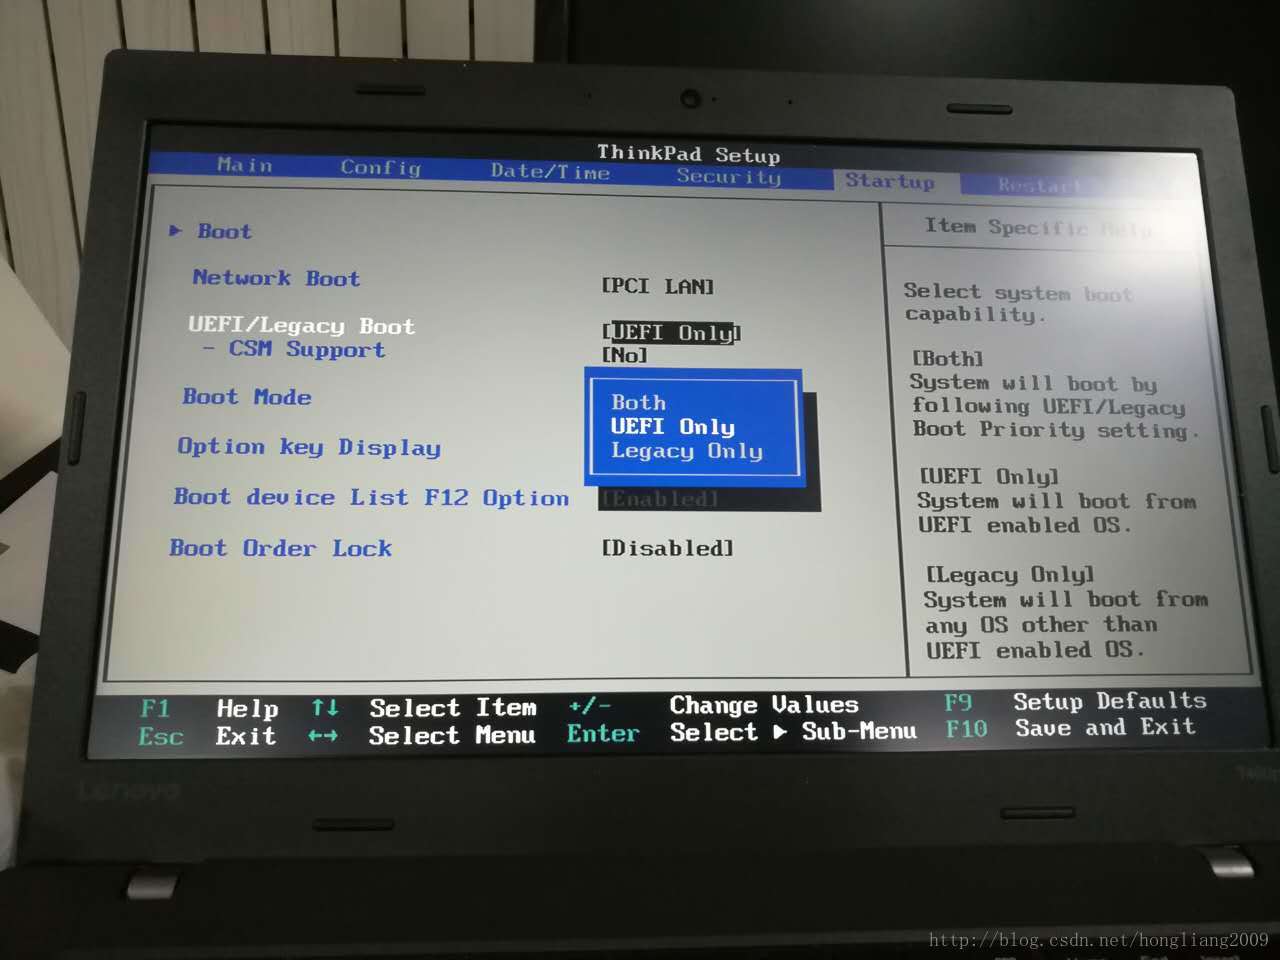Image resolution: width=1280 pixels, height=960 pixels.
Task: Click the F9 Setup Defaults hint
Action: [x=1075, y=701]
